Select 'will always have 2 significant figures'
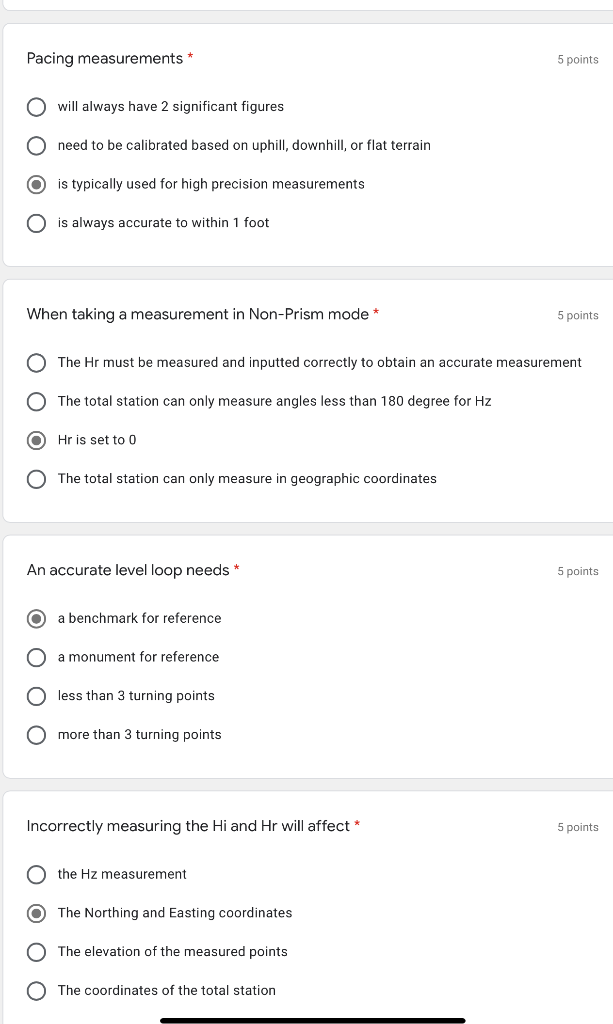613x1024 pixels. pos(36,107)
